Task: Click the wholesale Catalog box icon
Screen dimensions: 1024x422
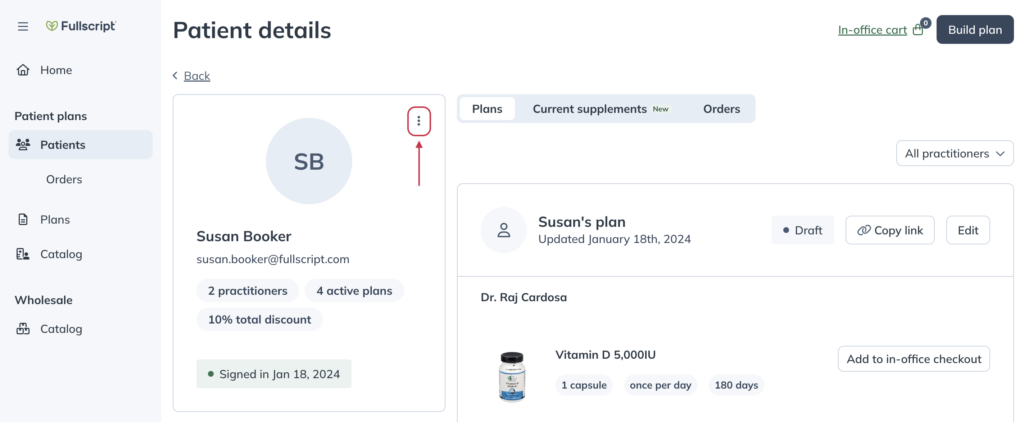Action: pos(23,329)
